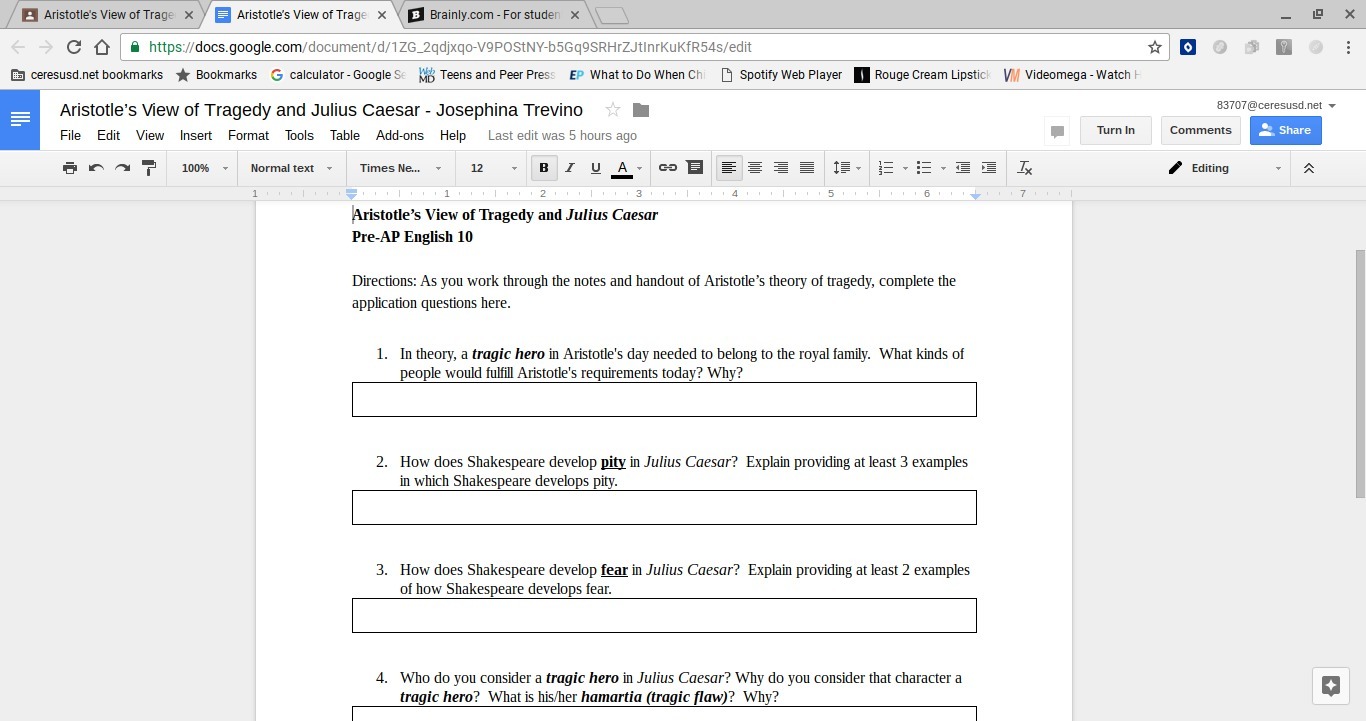Expand the Editing mode dropdown
This screenshot has height=721, width=1366.
[1225, 168]
